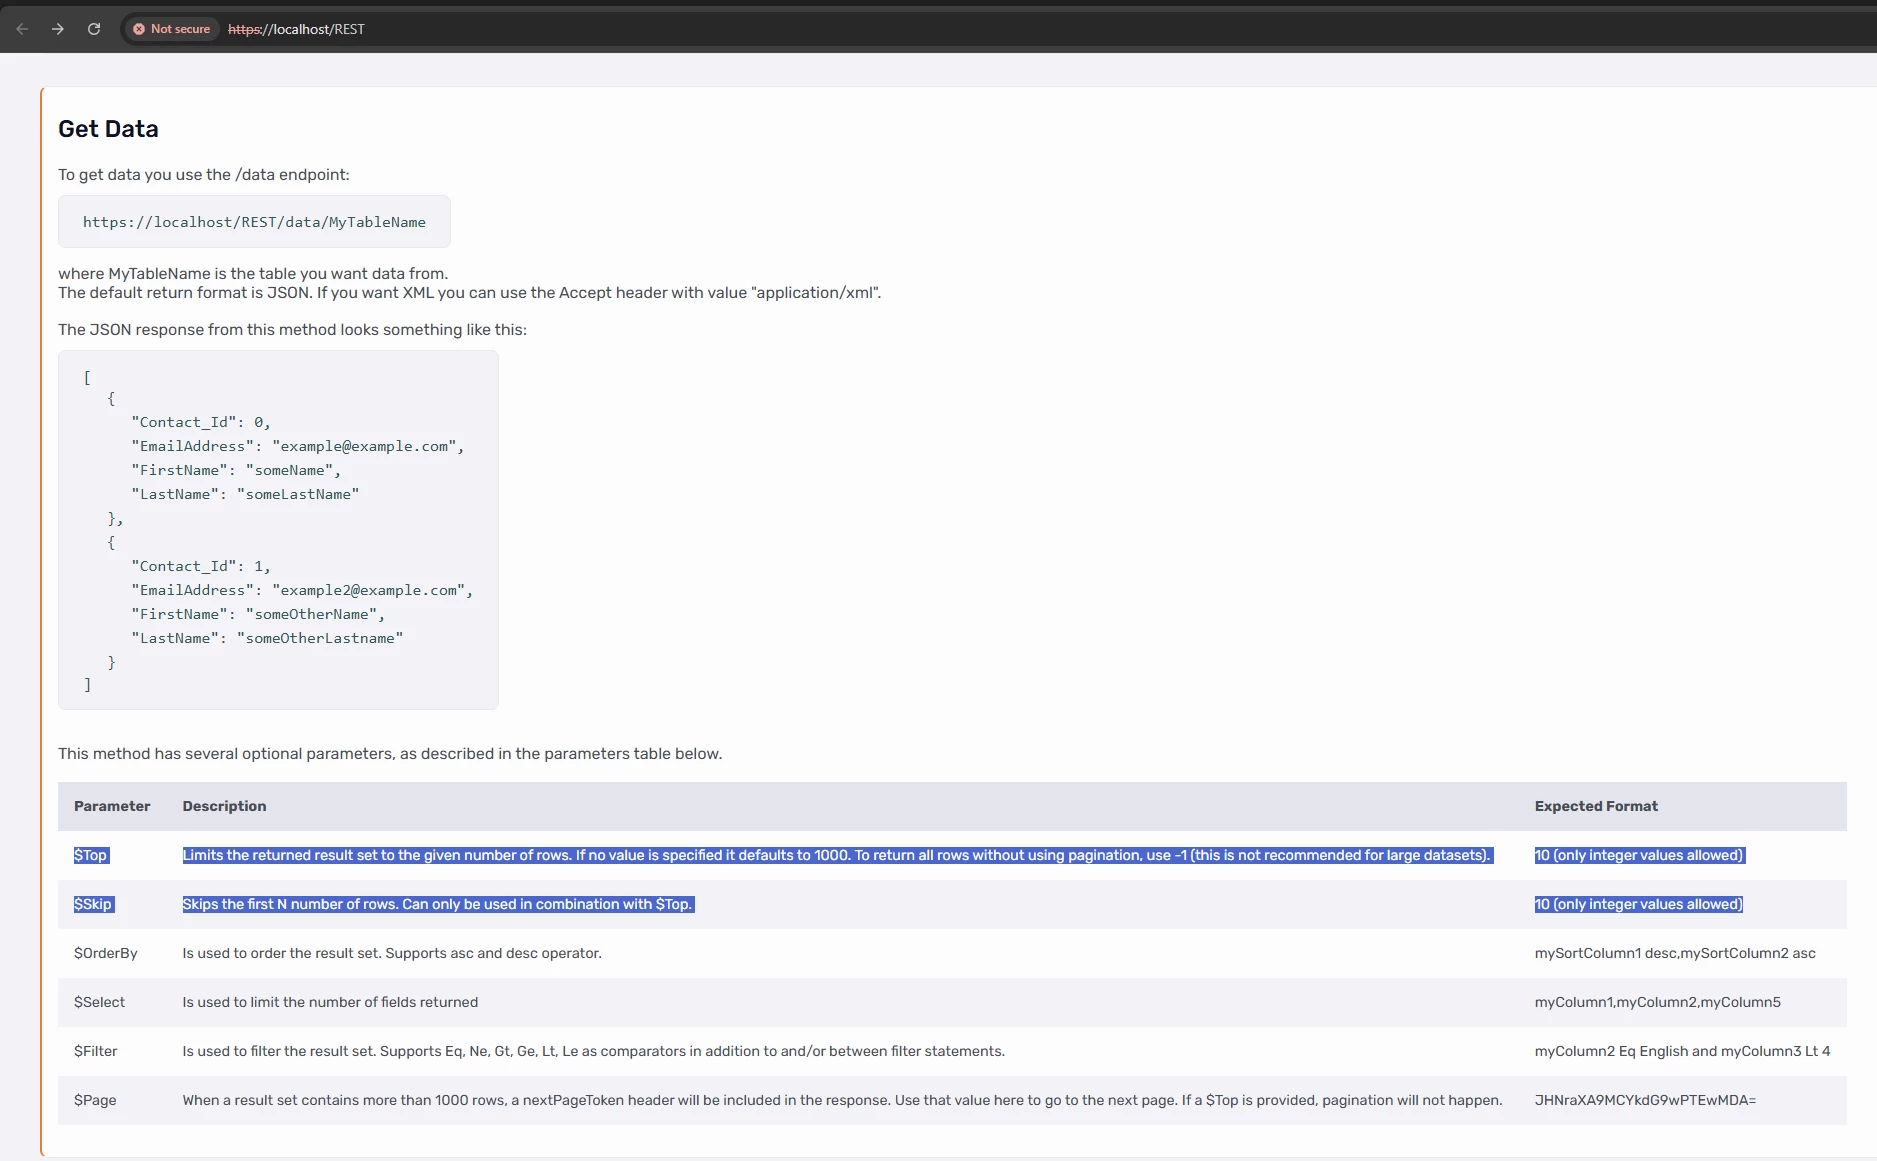Focus the address bar showing localhost/REST
The height and width of the screenshot is (1161, 1877).
tap(296, 29)
